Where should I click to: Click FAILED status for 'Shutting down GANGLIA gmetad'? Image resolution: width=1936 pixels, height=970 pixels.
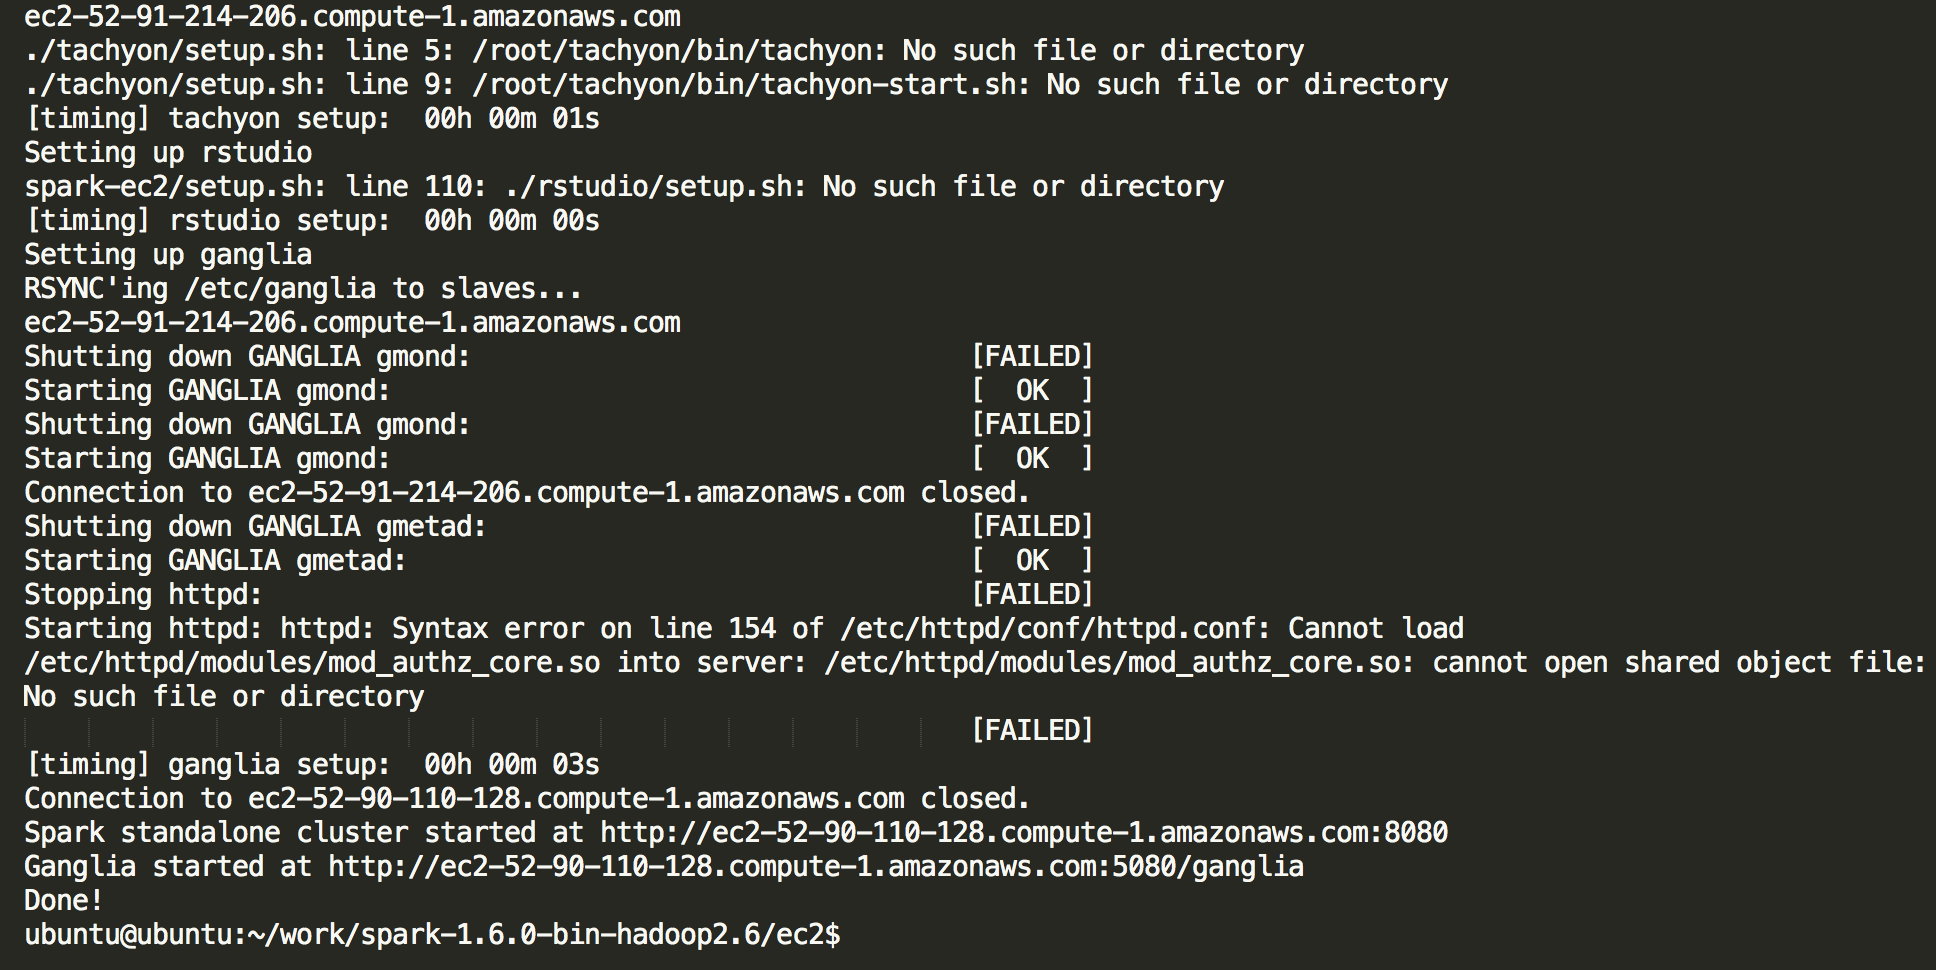[x=1032, y=527]
